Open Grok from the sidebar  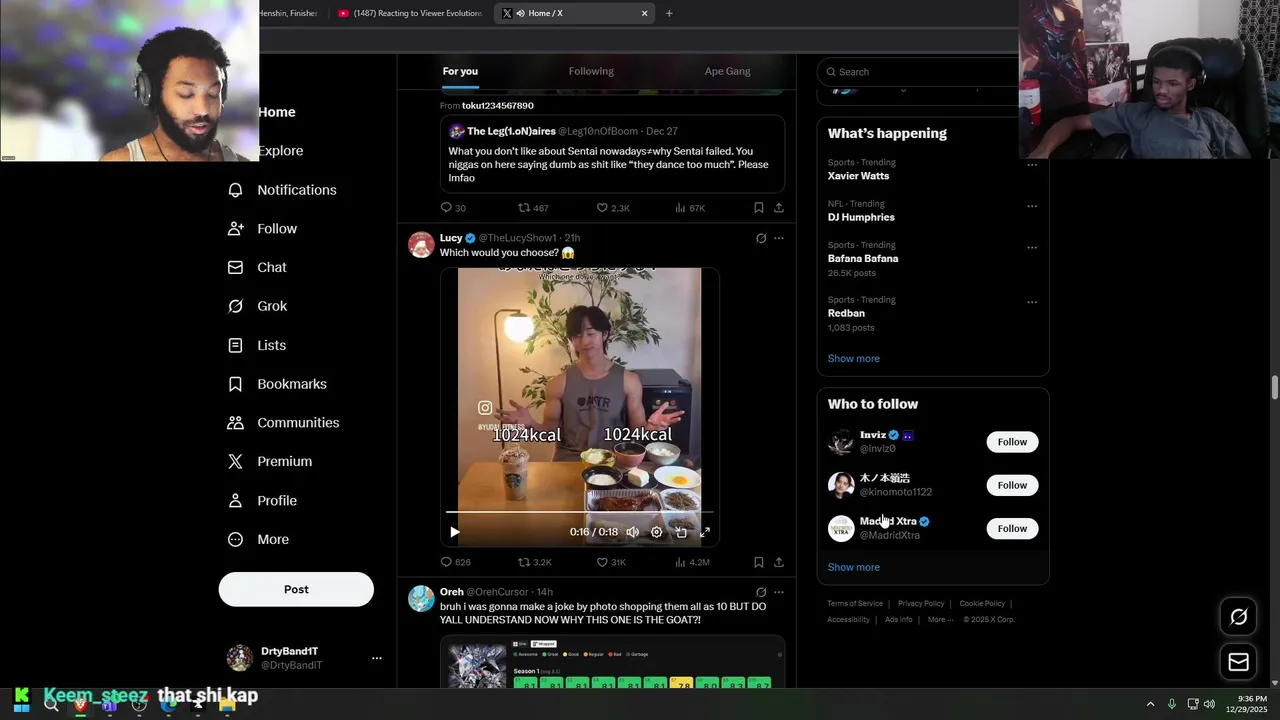coord(258,307)
